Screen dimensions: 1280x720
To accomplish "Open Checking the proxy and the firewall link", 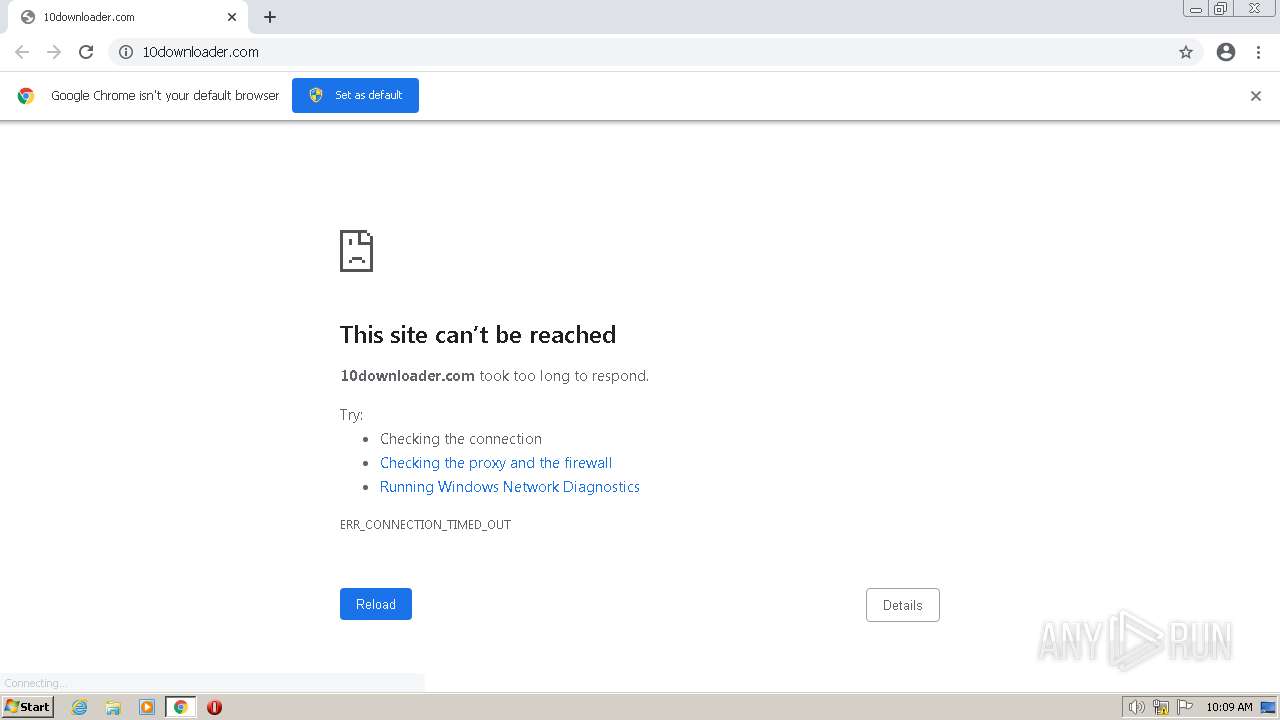I will click(496, 463).
